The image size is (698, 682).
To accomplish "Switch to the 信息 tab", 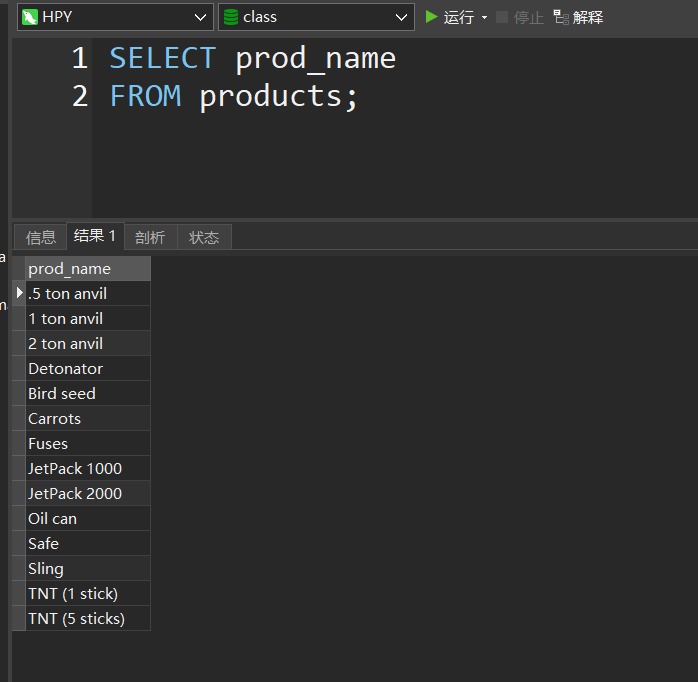I will tap(41, 237).
